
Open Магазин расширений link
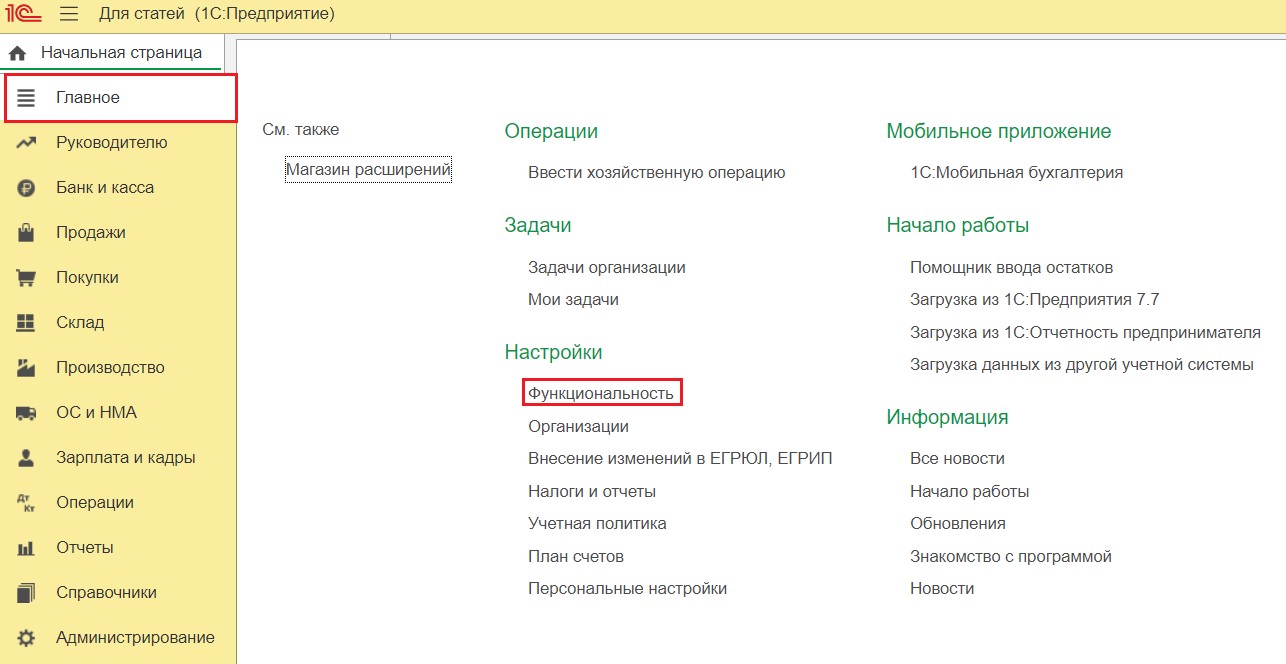coord(369,170)
